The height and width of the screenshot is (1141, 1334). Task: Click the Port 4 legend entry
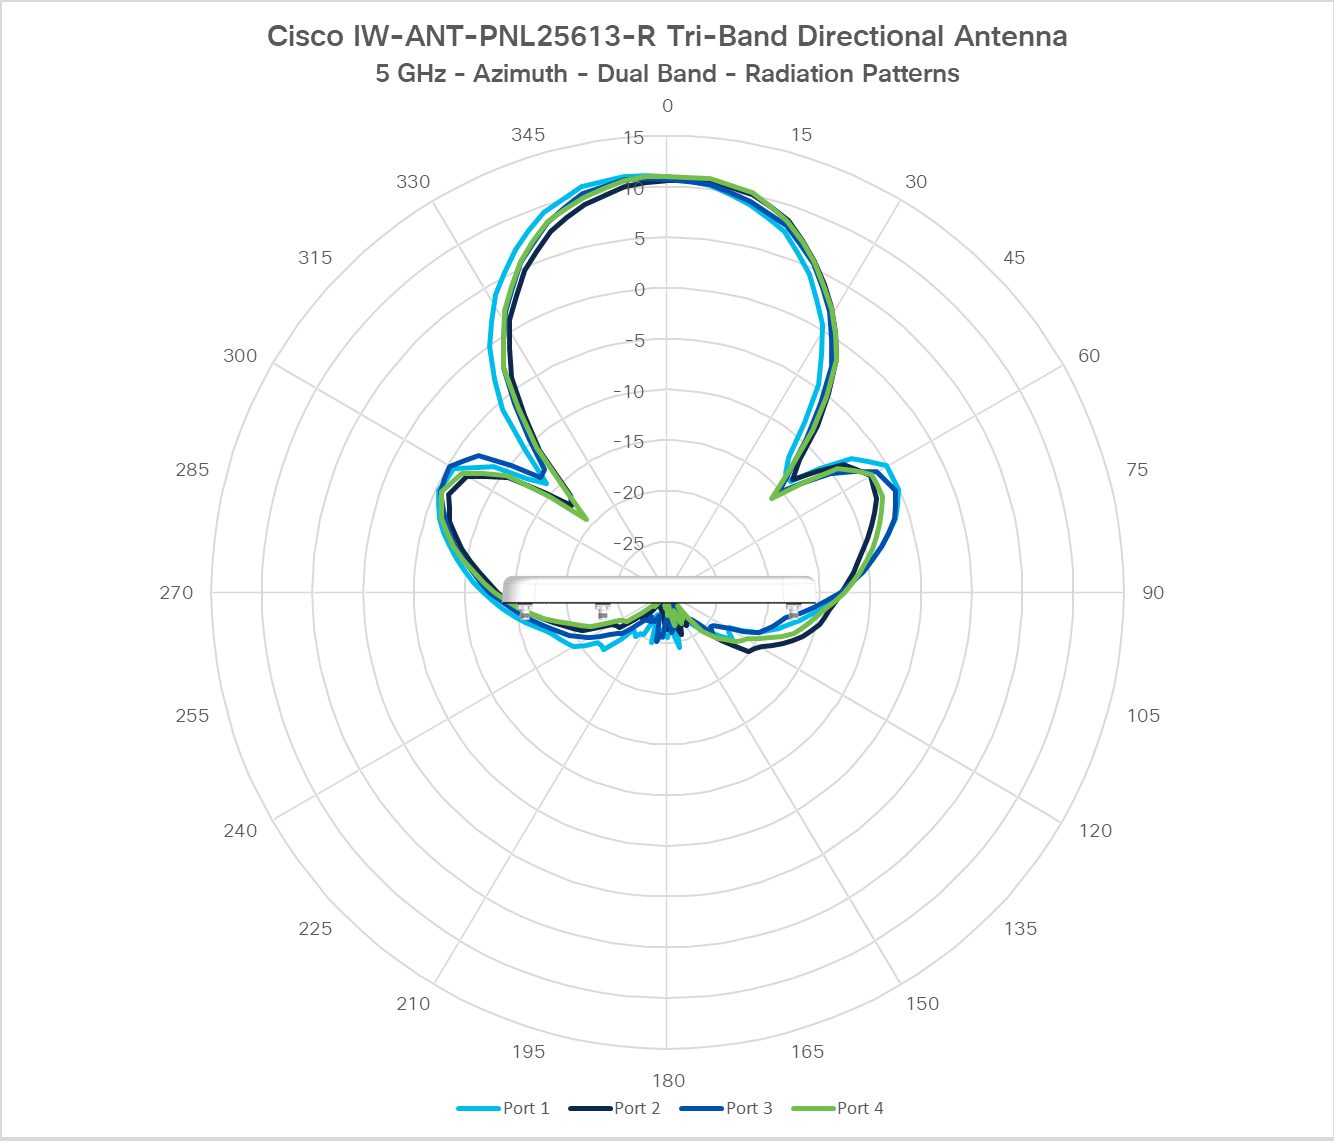pos(837,1108)
